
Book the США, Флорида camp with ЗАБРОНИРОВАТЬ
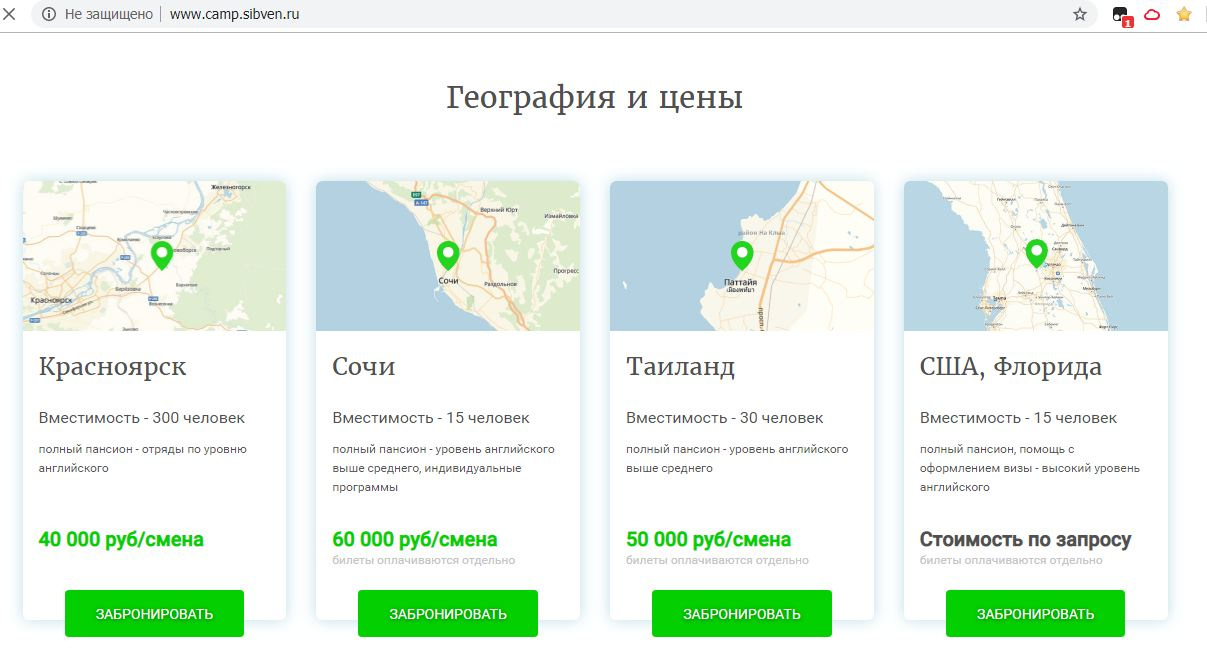(1035, 614)
